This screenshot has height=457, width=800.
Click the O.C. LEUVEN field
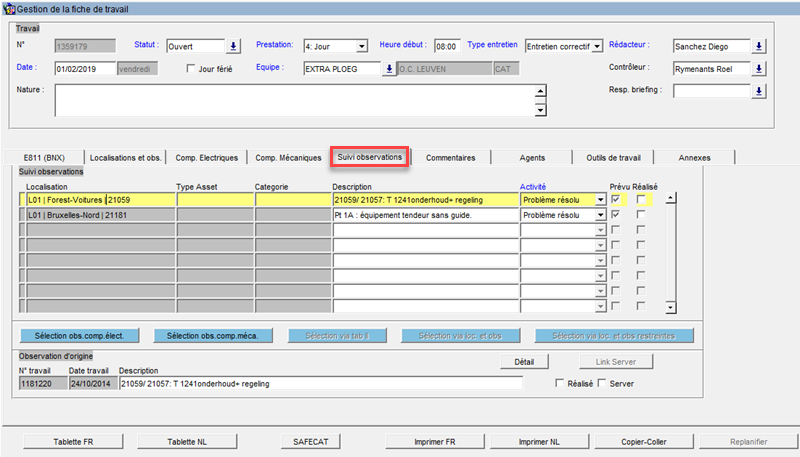coord(444,69)
